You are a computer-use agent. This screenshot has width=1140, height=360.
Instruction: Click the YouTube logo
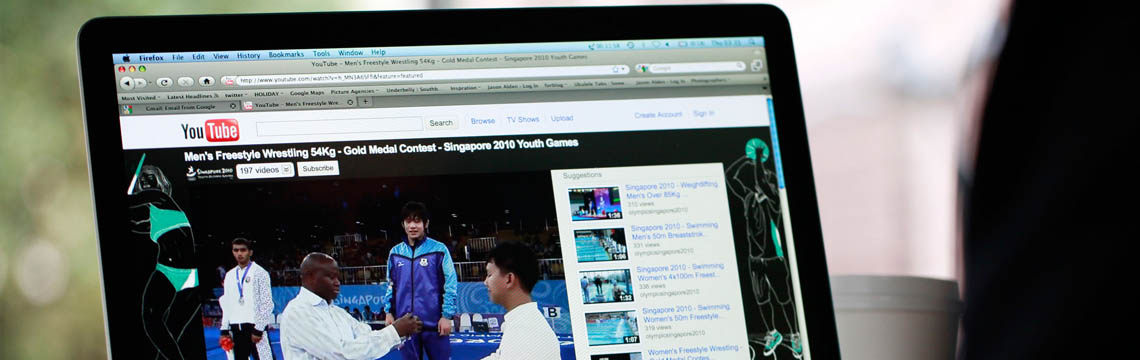(x=210, y=131)
